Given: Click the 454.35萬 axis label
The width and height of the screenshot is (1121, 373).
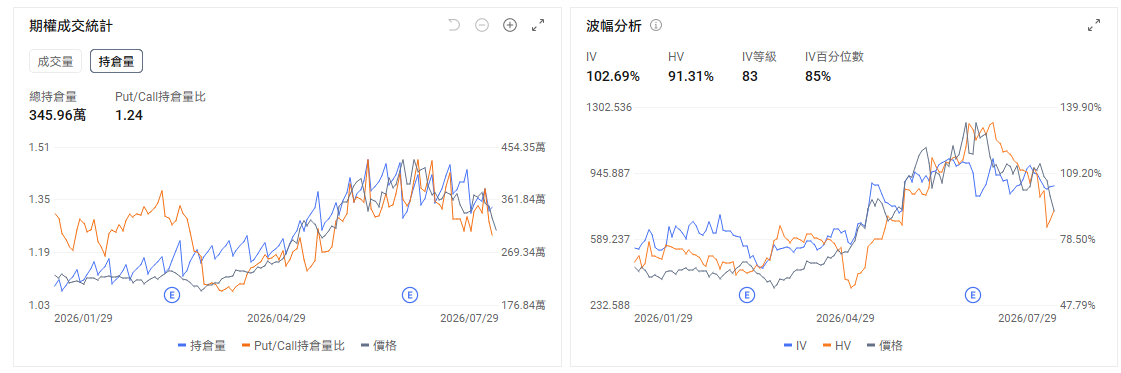Looking at the screenshot, I should (x=524, y=147).
